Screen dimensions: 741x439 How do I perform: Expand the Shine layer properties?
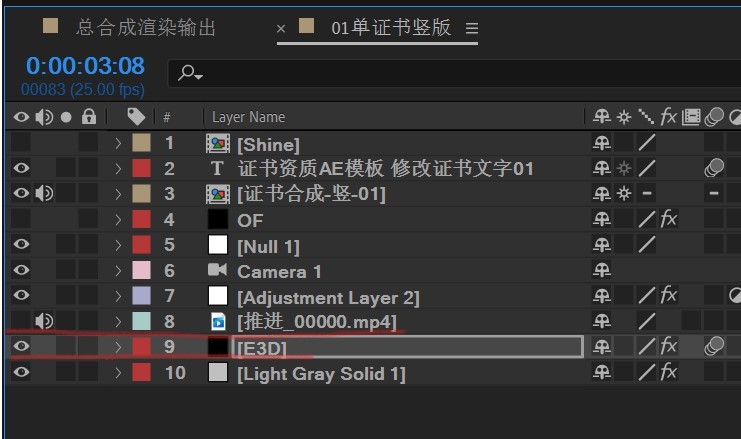point(118,143)
